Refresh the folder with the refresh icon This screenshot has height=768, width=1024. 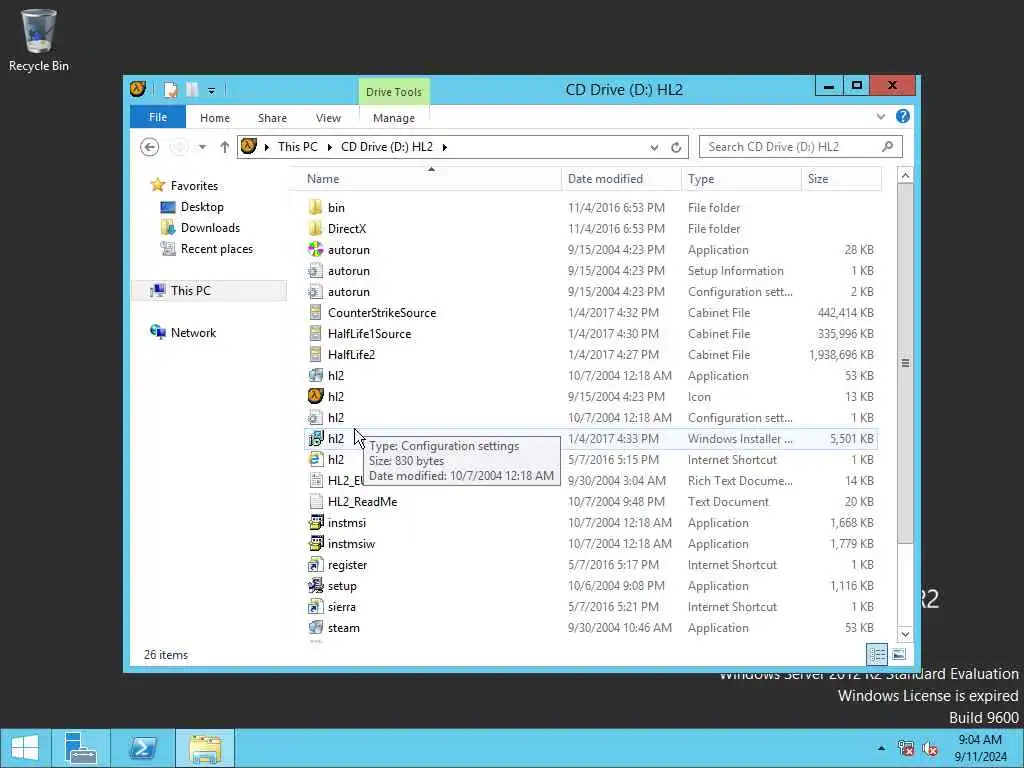pyautogui.click(x=676, y=148)
